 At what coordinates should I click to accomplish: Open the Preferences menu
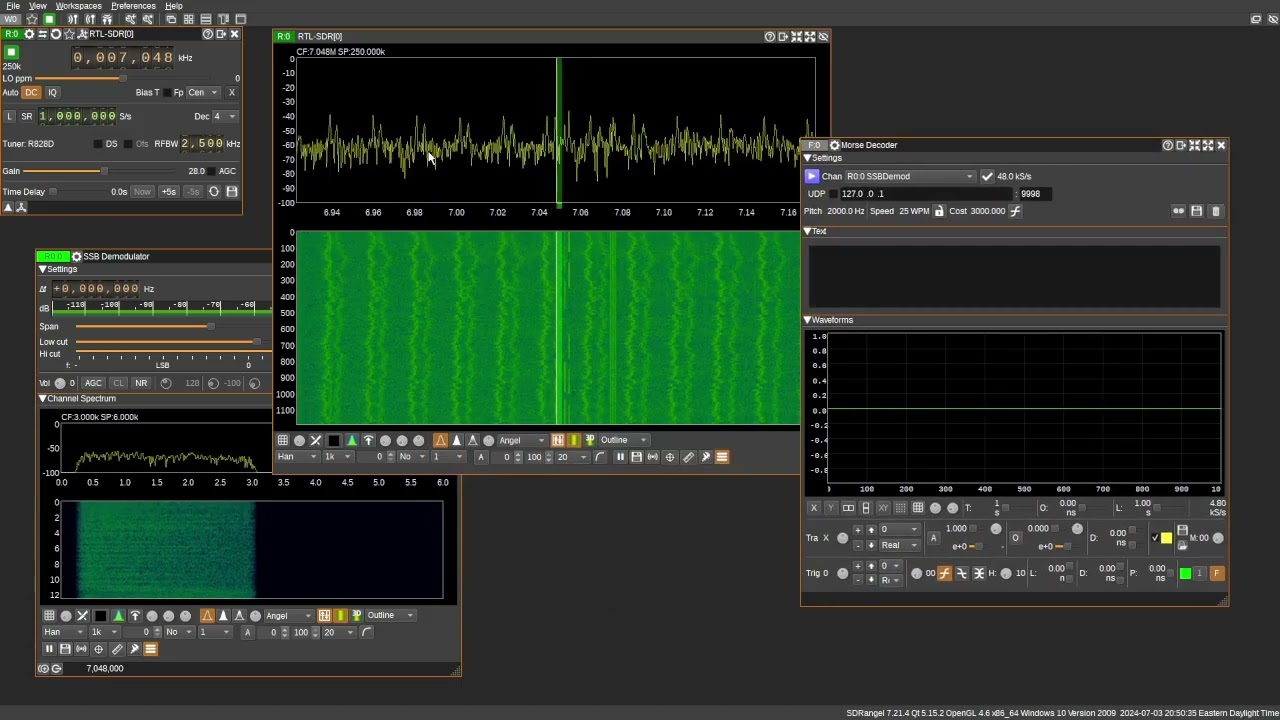coord(133,6)
